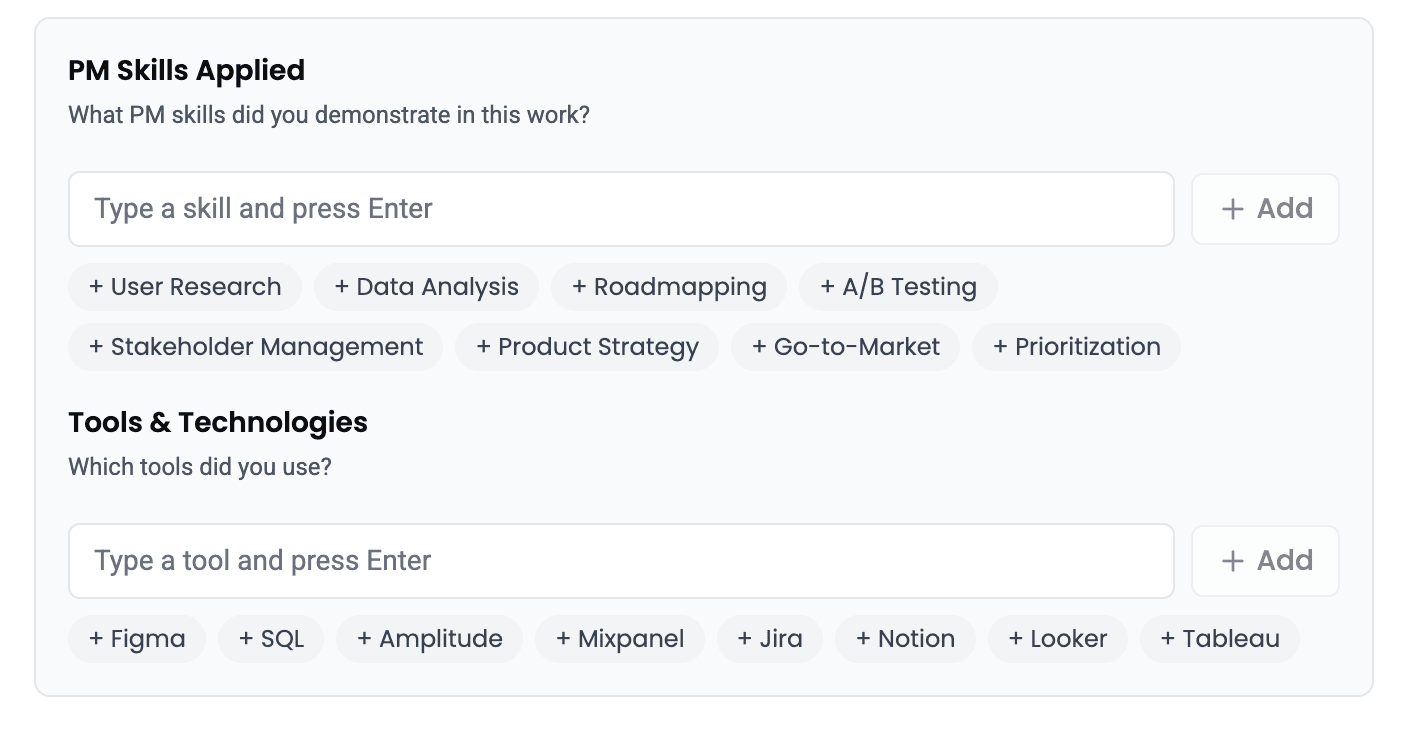Select the Go-to-Market skill chip
This screenshot has width=1404, height=730.
[846, 347]
